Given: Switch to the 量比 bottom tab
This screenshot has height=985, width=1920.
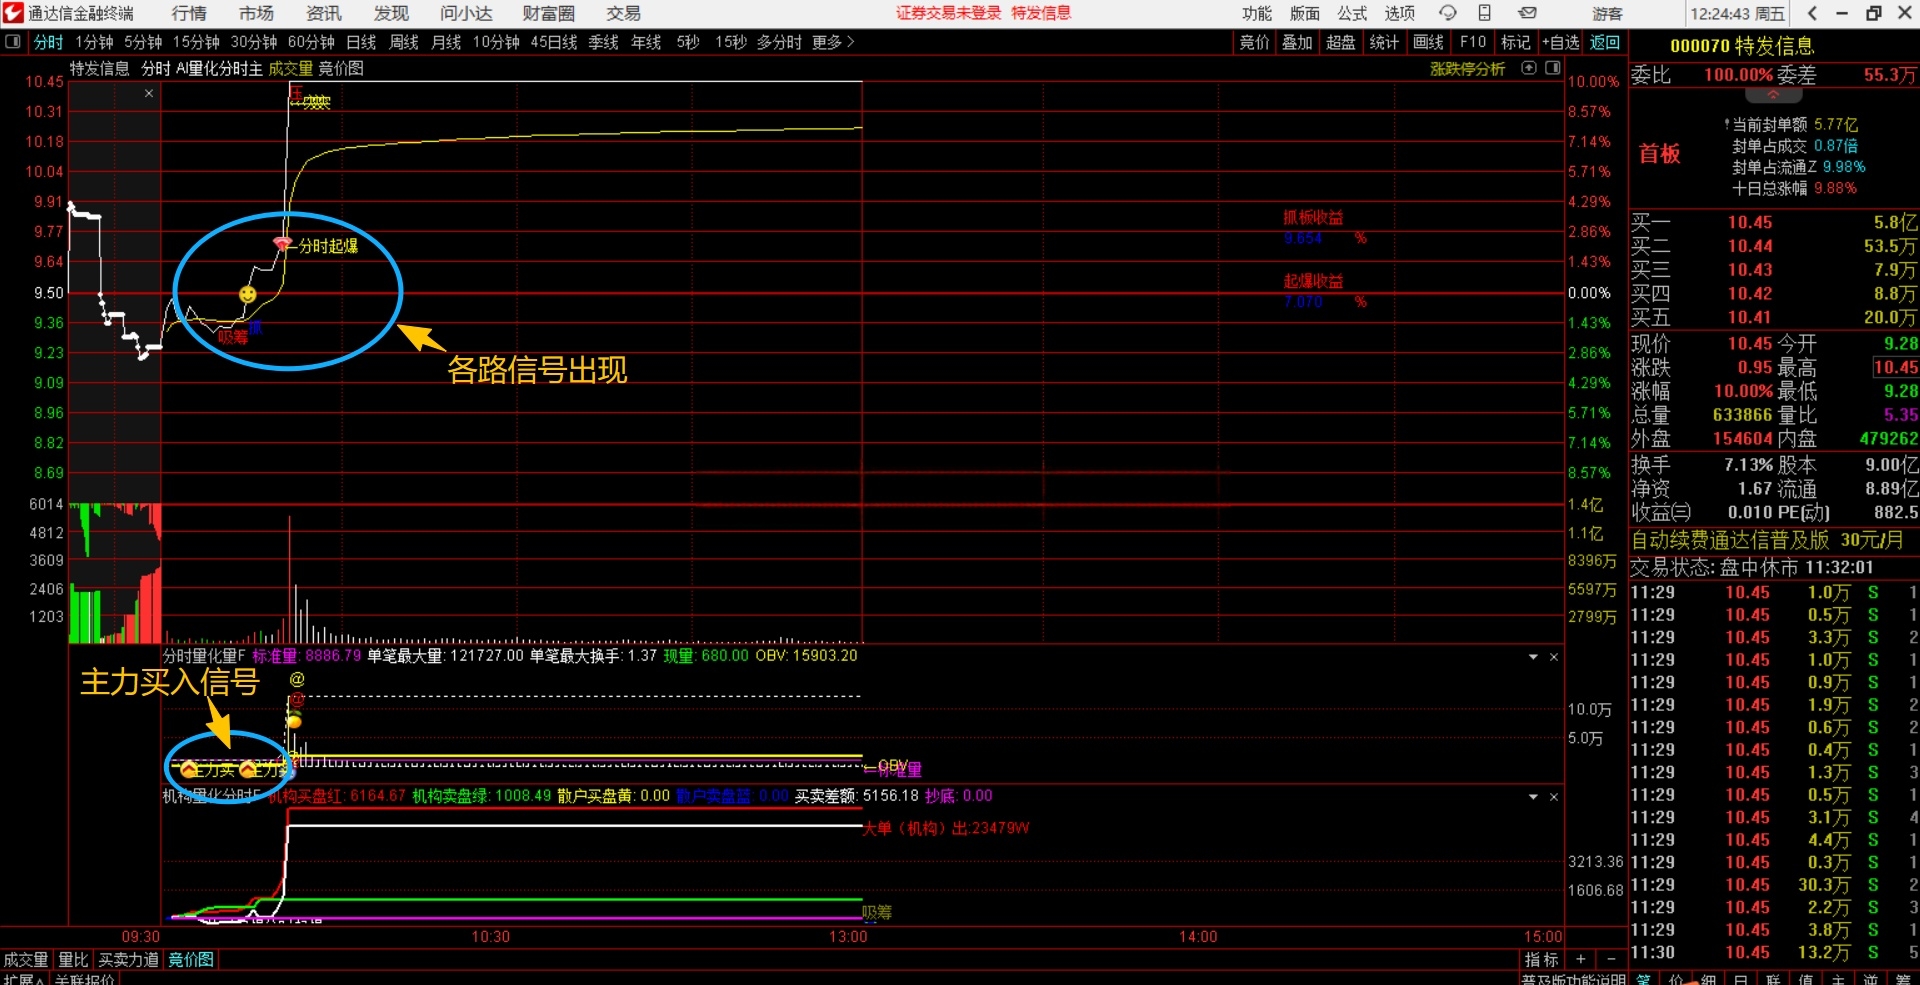Looking at the screenshot, I should [x=73, y=960].
